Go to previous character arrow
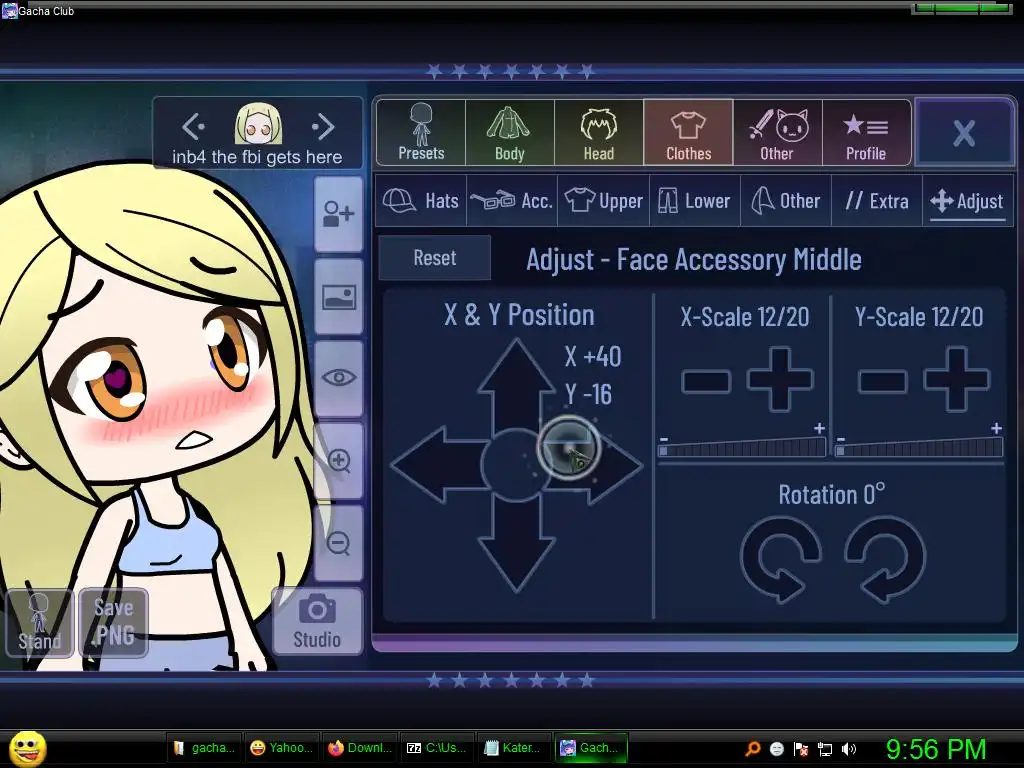Image resolution: width=1024 pixels, height=768 pixels. click(193, 126)
